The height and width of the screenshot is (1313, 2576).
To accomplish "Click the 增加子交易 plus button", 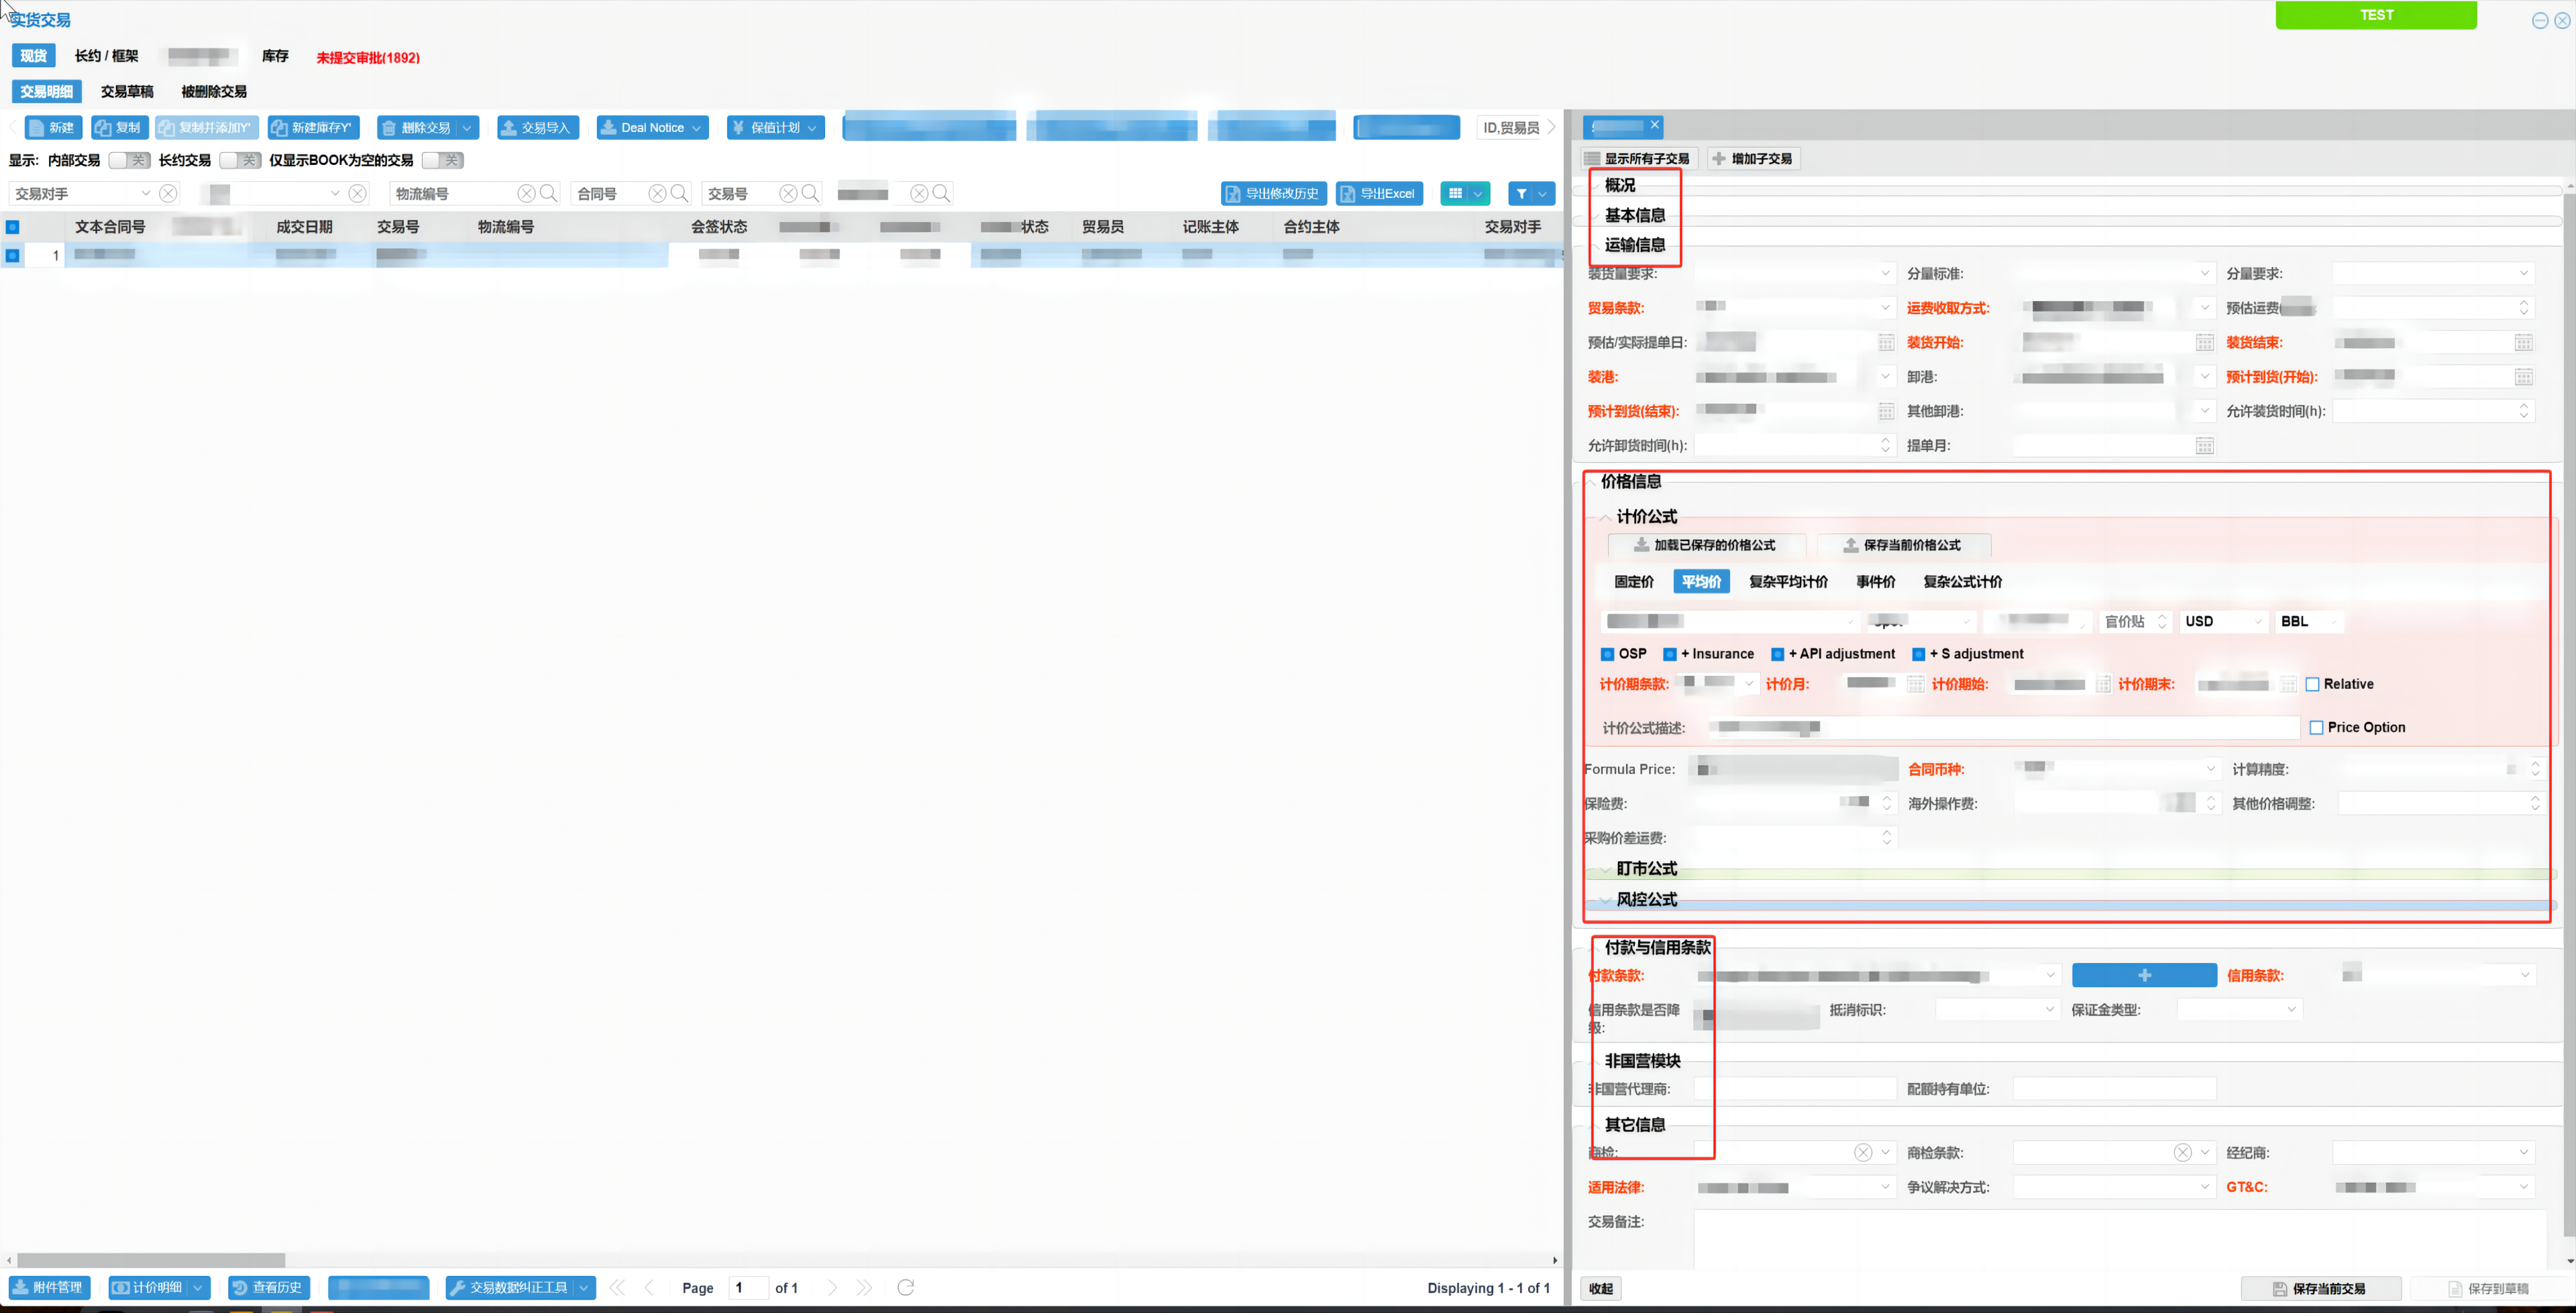I will 1752,158.
